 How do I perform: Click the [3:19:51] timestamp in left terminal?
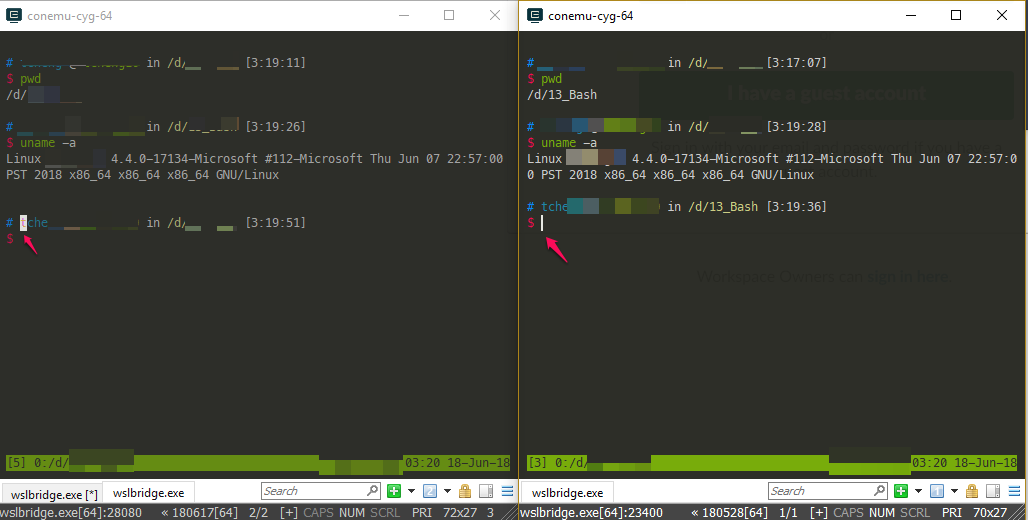[275, 223]
